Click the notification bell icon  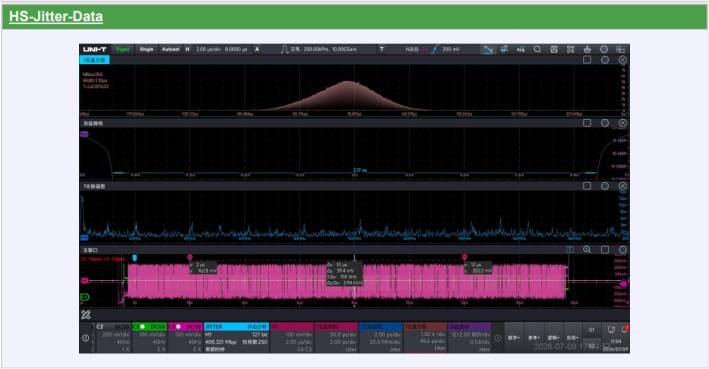pyautogui.click(x=624, y=330)
